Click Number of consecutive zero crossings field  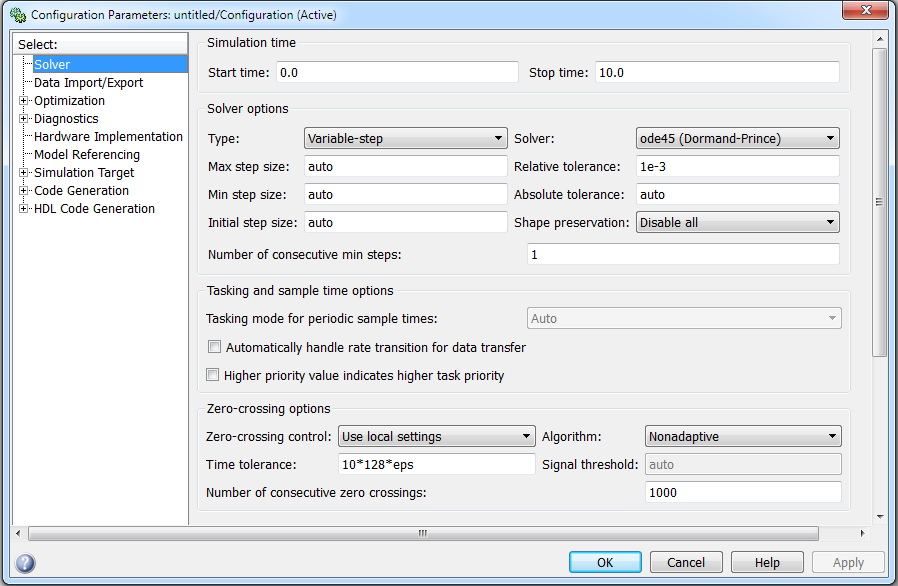point(743,493)
